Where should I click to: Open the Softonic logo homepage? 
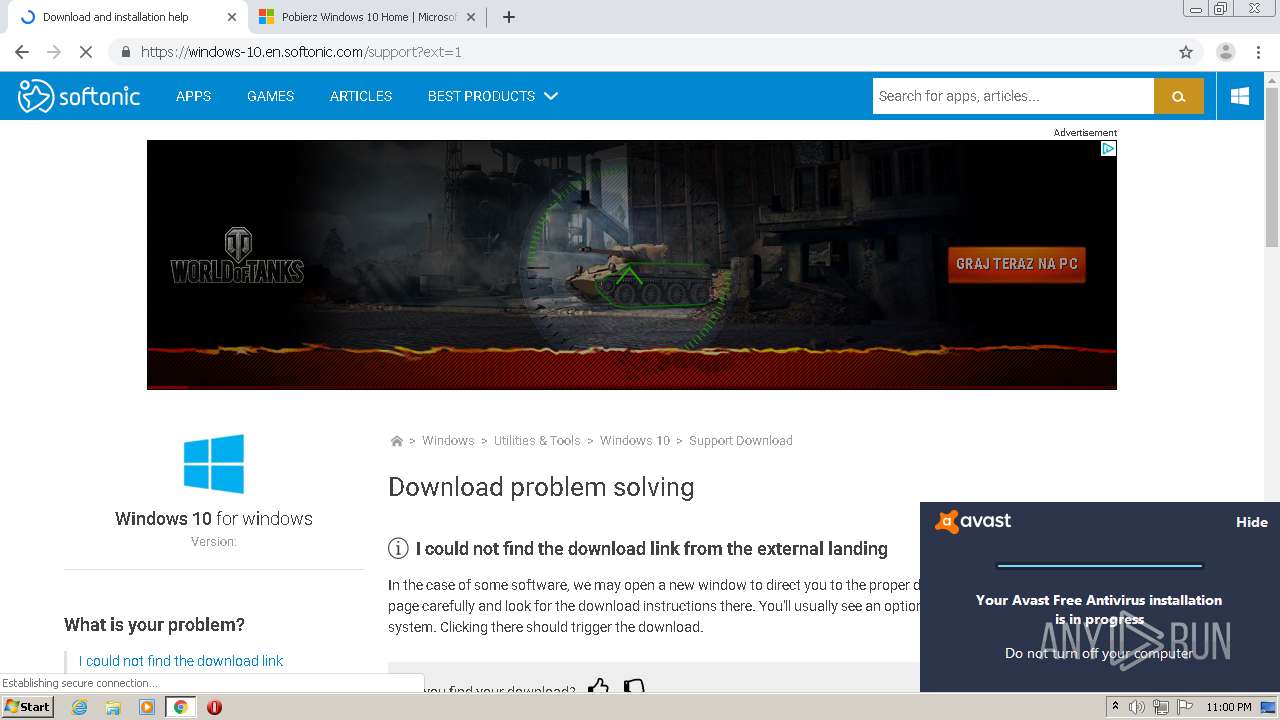(x=79, y=96)
